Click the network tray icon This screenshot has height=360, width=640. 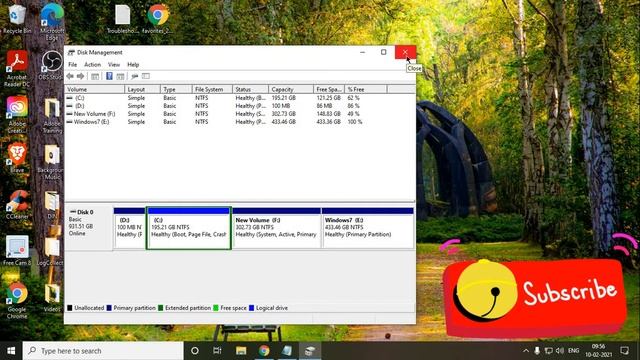tap(549, 351)
